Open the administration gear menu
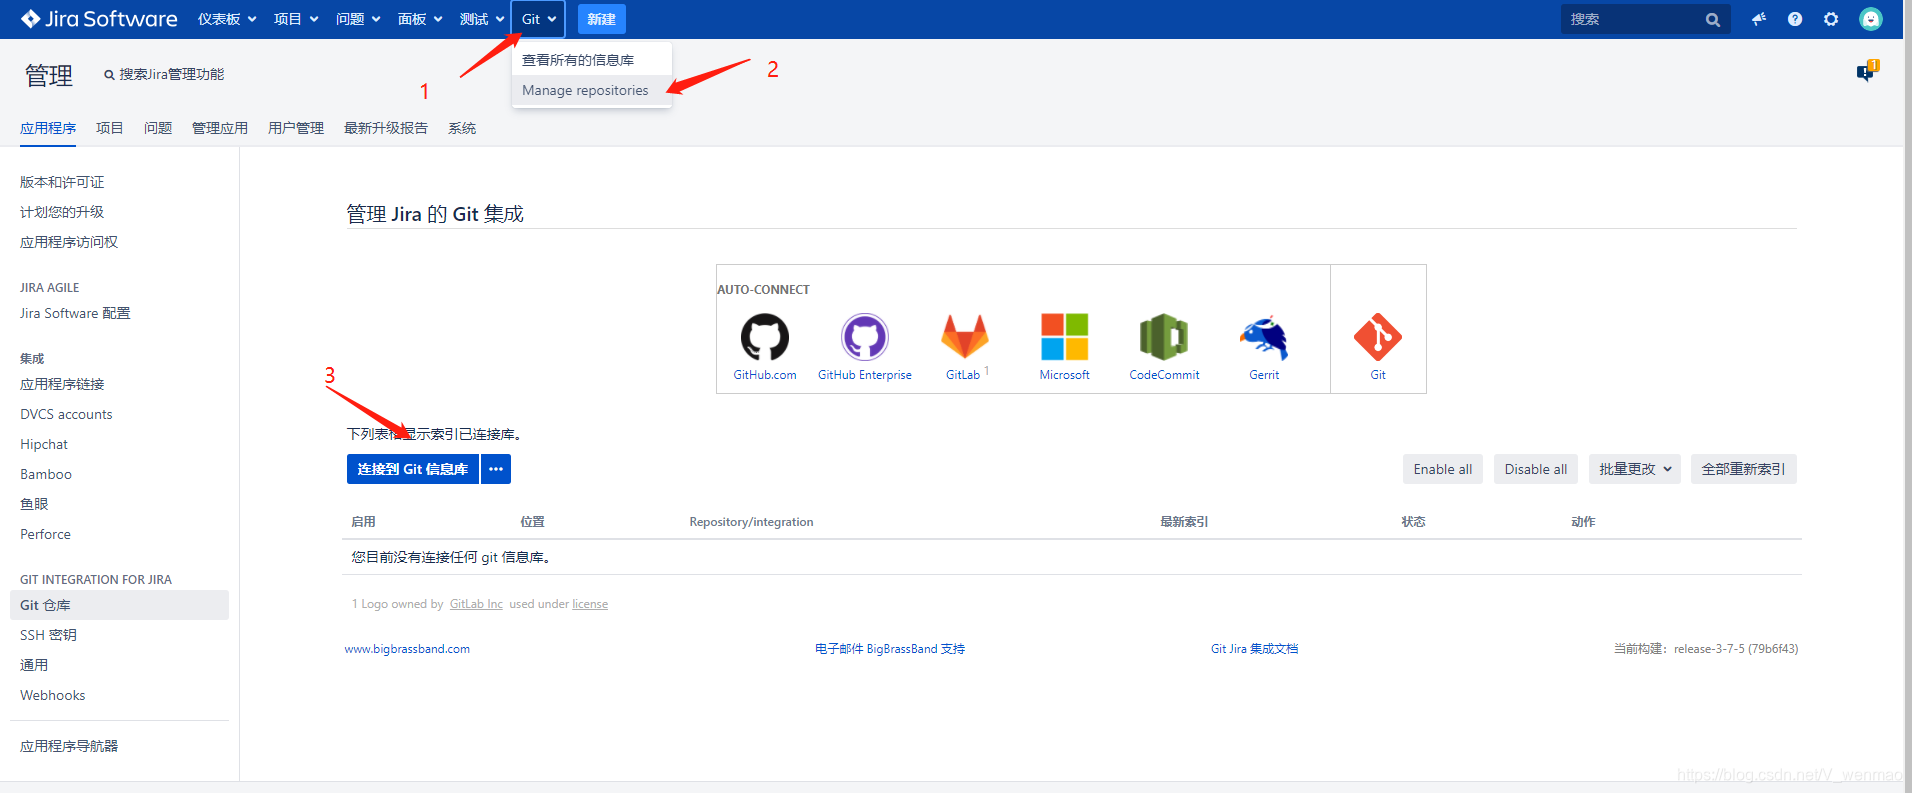This screenshot has width=1912, height=793. point(1831,19)
